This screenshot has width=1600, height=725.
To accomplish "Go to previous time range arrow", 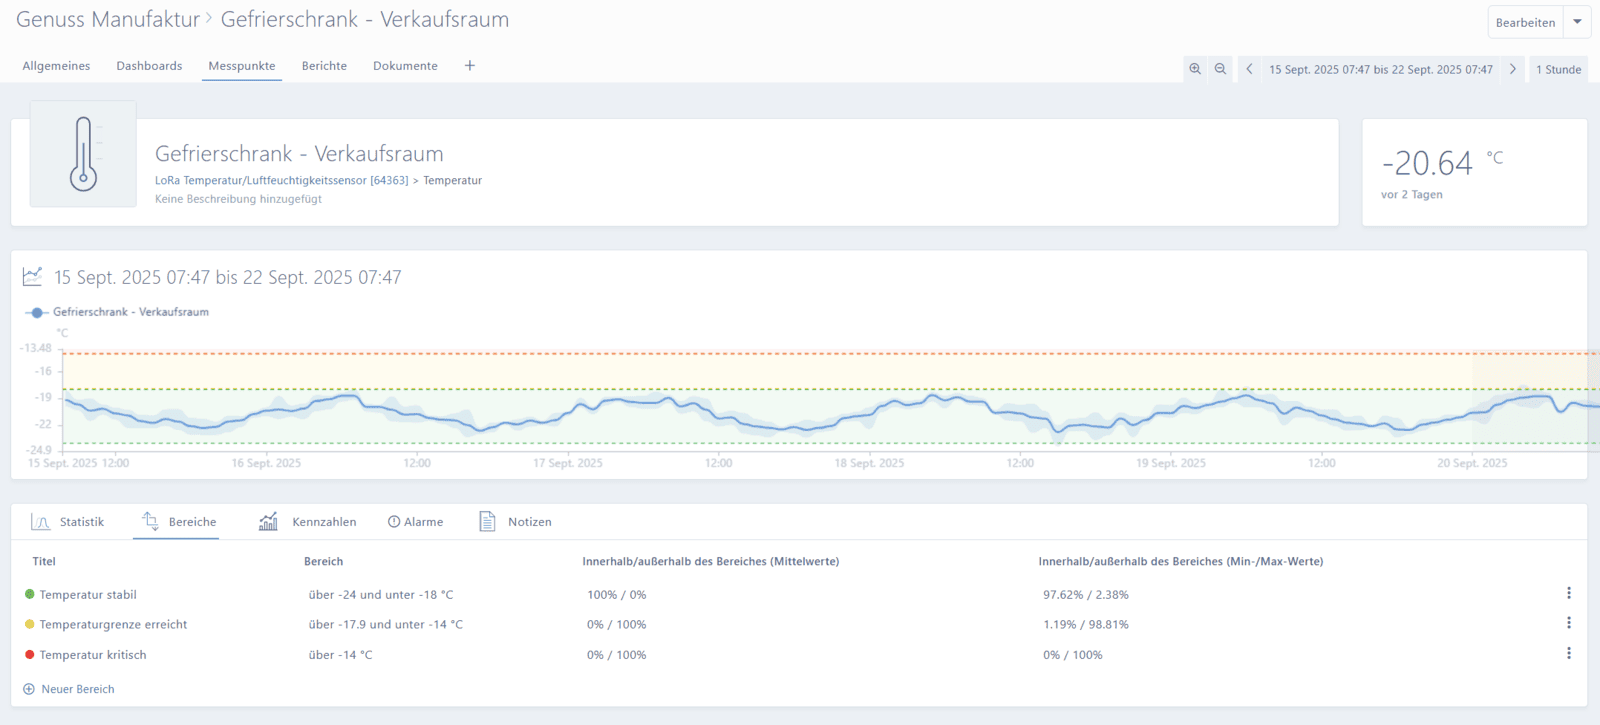I will tap(1249, 69).
